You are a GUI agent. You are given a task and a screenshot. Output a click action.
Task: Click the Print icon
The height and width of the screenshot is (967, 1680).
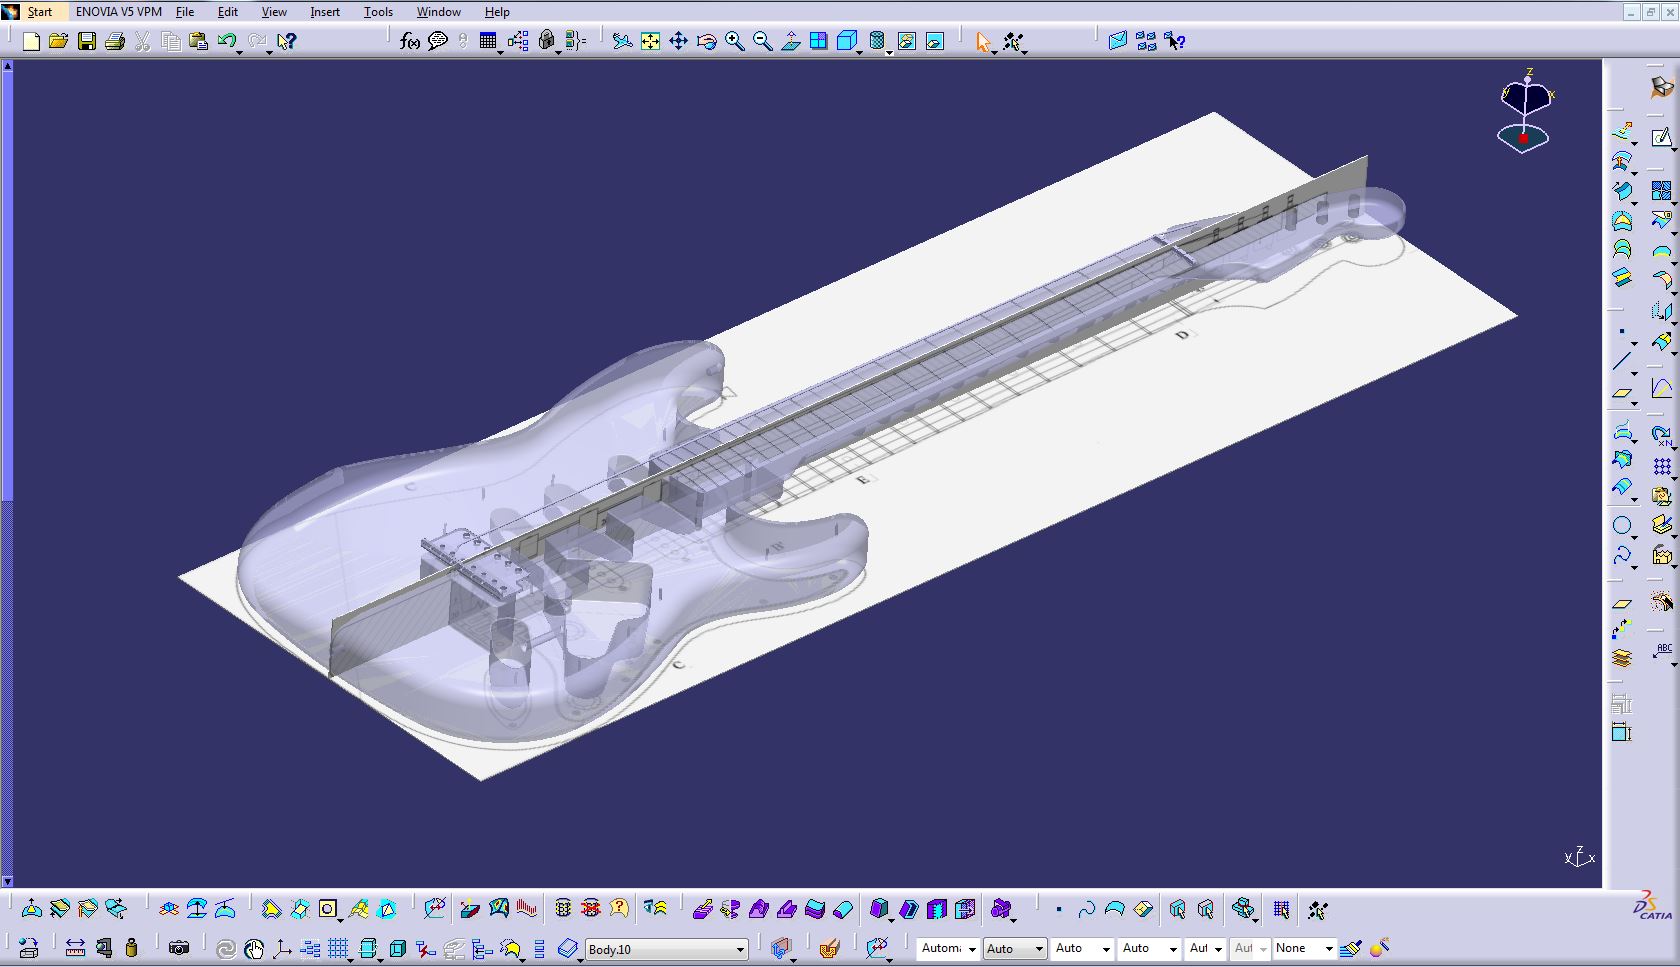[x=115, y=41]
